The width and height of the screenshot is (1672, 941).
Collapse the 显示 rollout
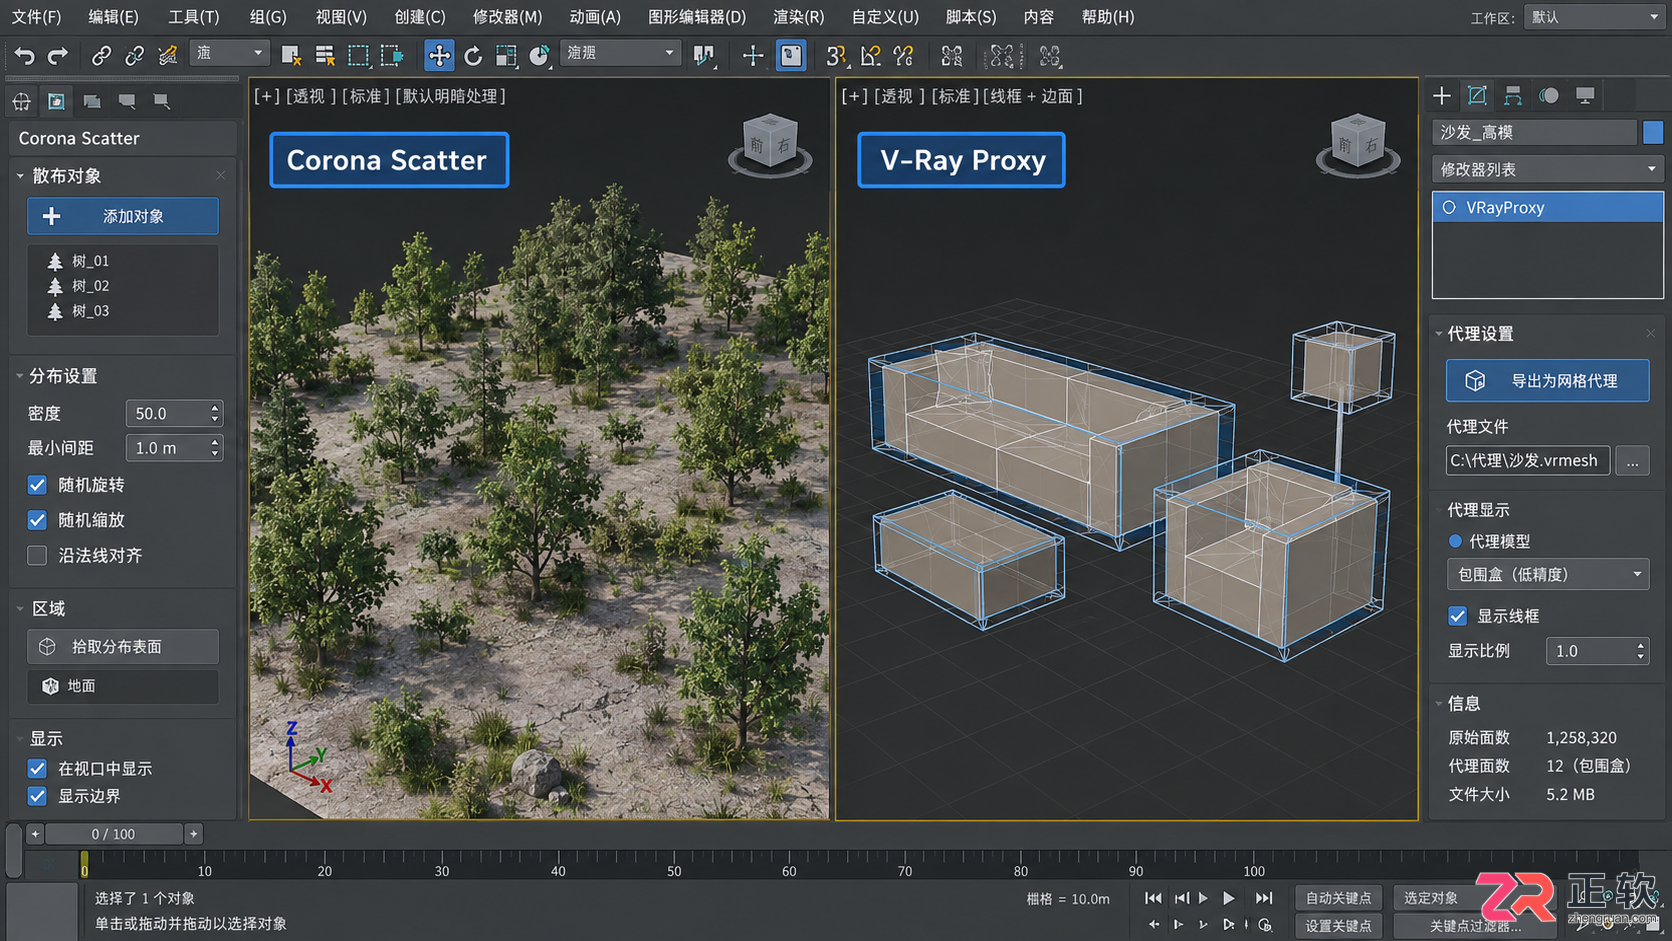tap(20, 738)
